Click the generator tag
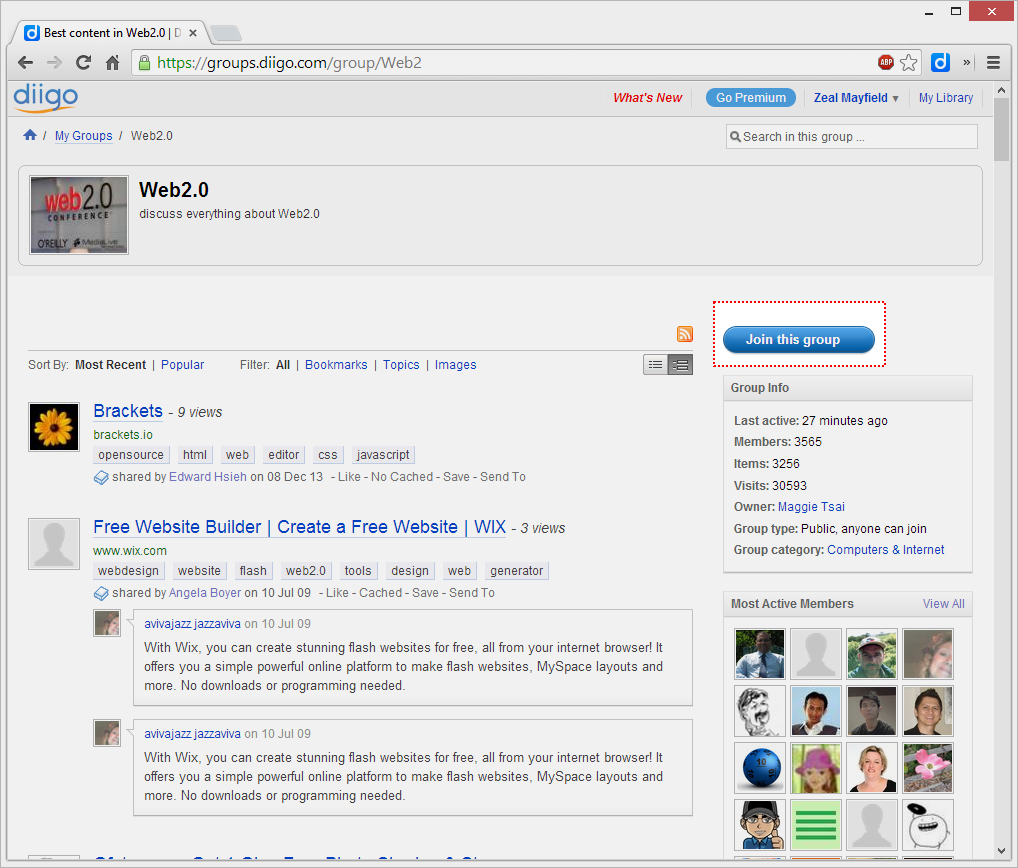1018x868 pixels. (x=517, y=571)
